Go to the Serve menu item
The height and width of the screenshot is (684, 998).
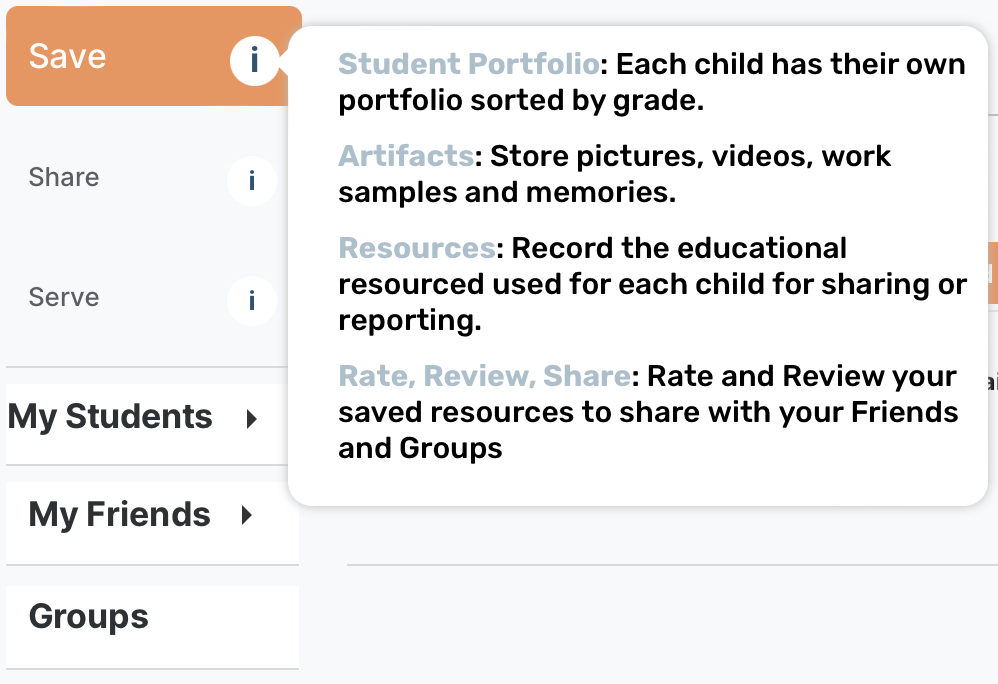point(64,298)
